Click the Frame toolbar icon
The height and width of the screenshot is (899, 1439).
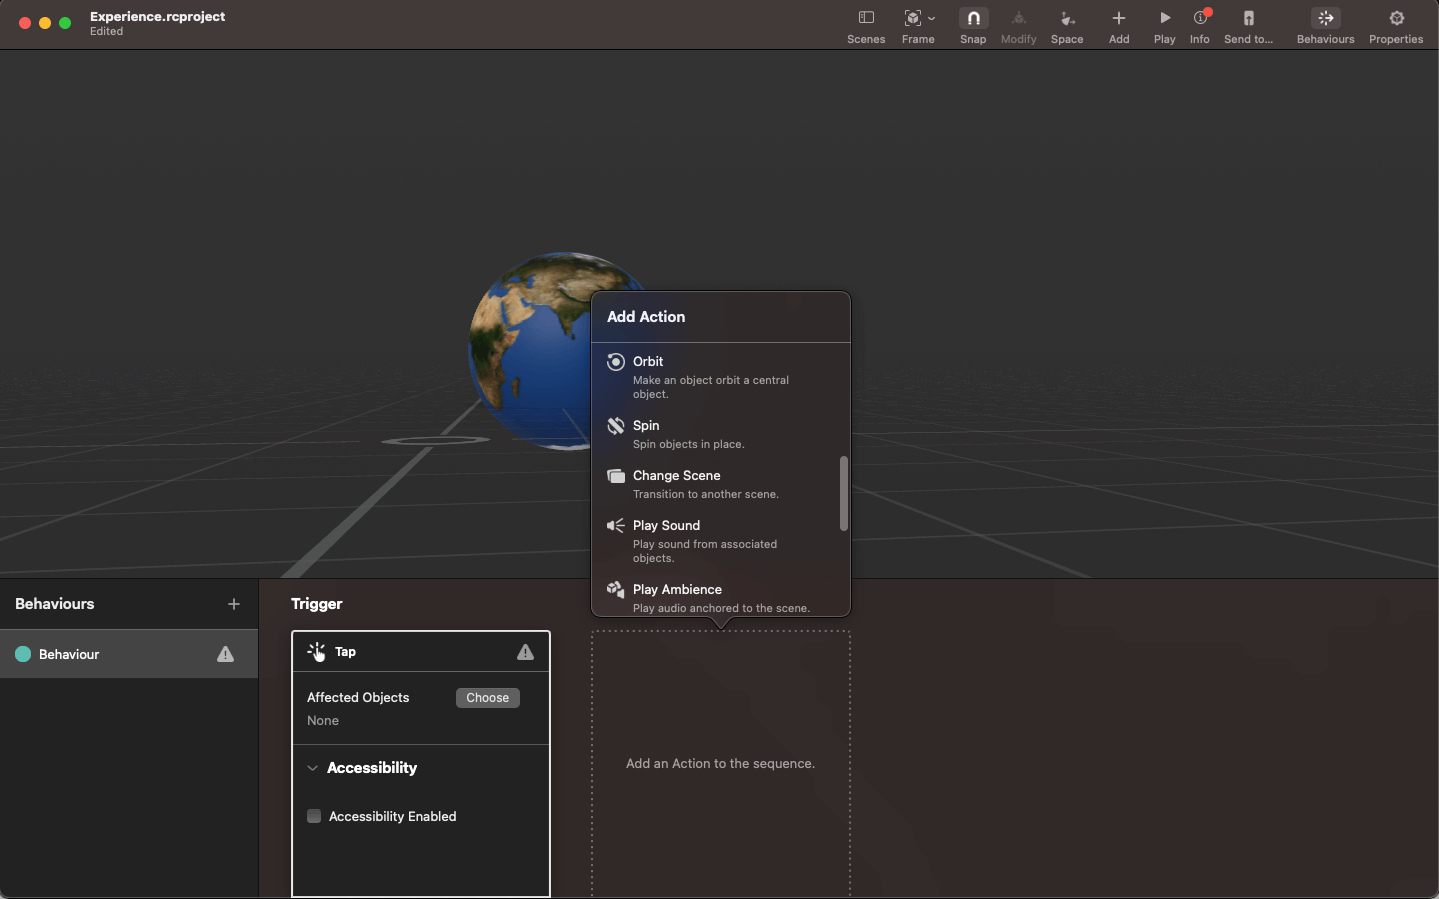tap(912, 18)
